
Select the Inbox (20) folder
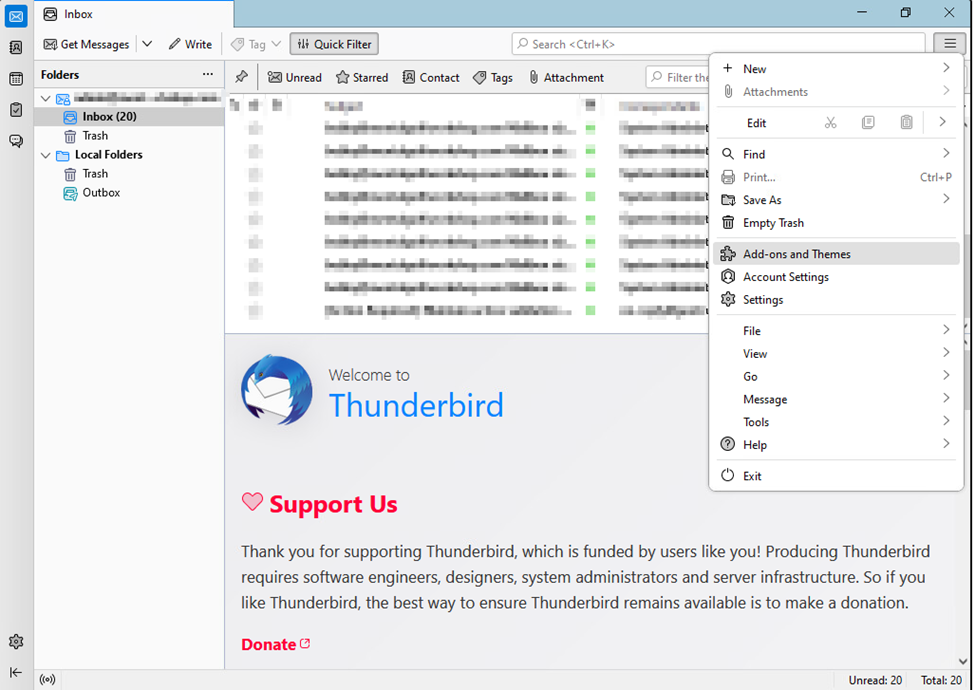[129, 116]
